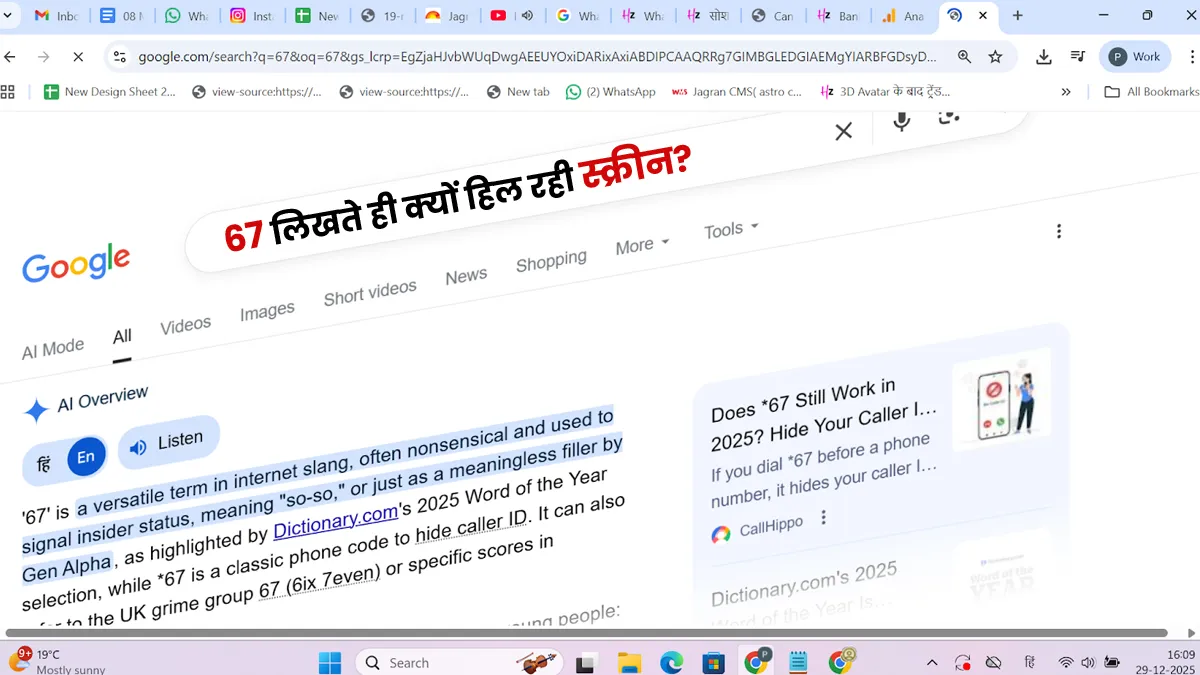Click the horizontal scrollbar at the page bottom
This screenshot has width=1200, height=675.
[586, 633]
